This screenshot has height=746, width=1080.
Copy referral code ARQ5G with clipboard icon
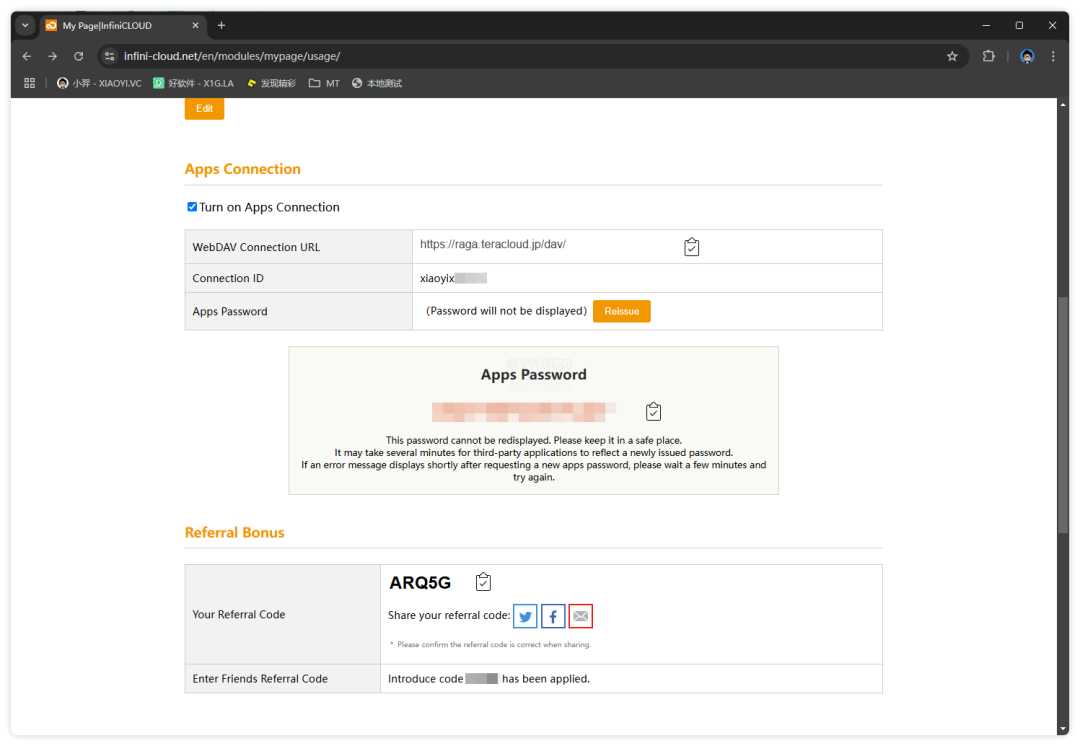483,582
